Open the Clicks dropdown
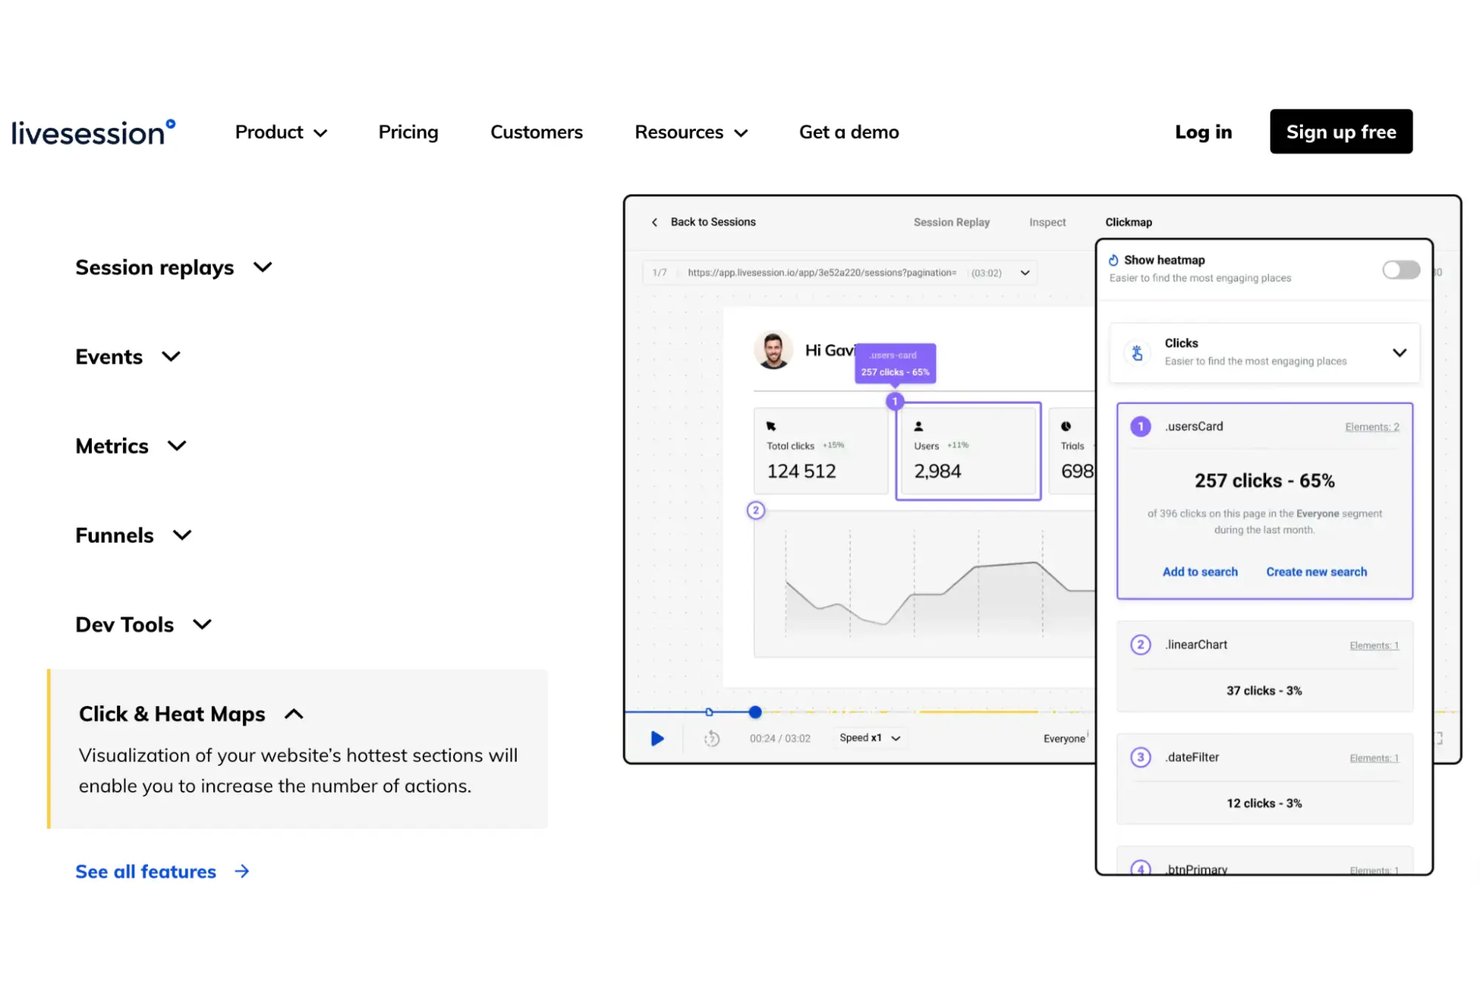 [1399, 352]
